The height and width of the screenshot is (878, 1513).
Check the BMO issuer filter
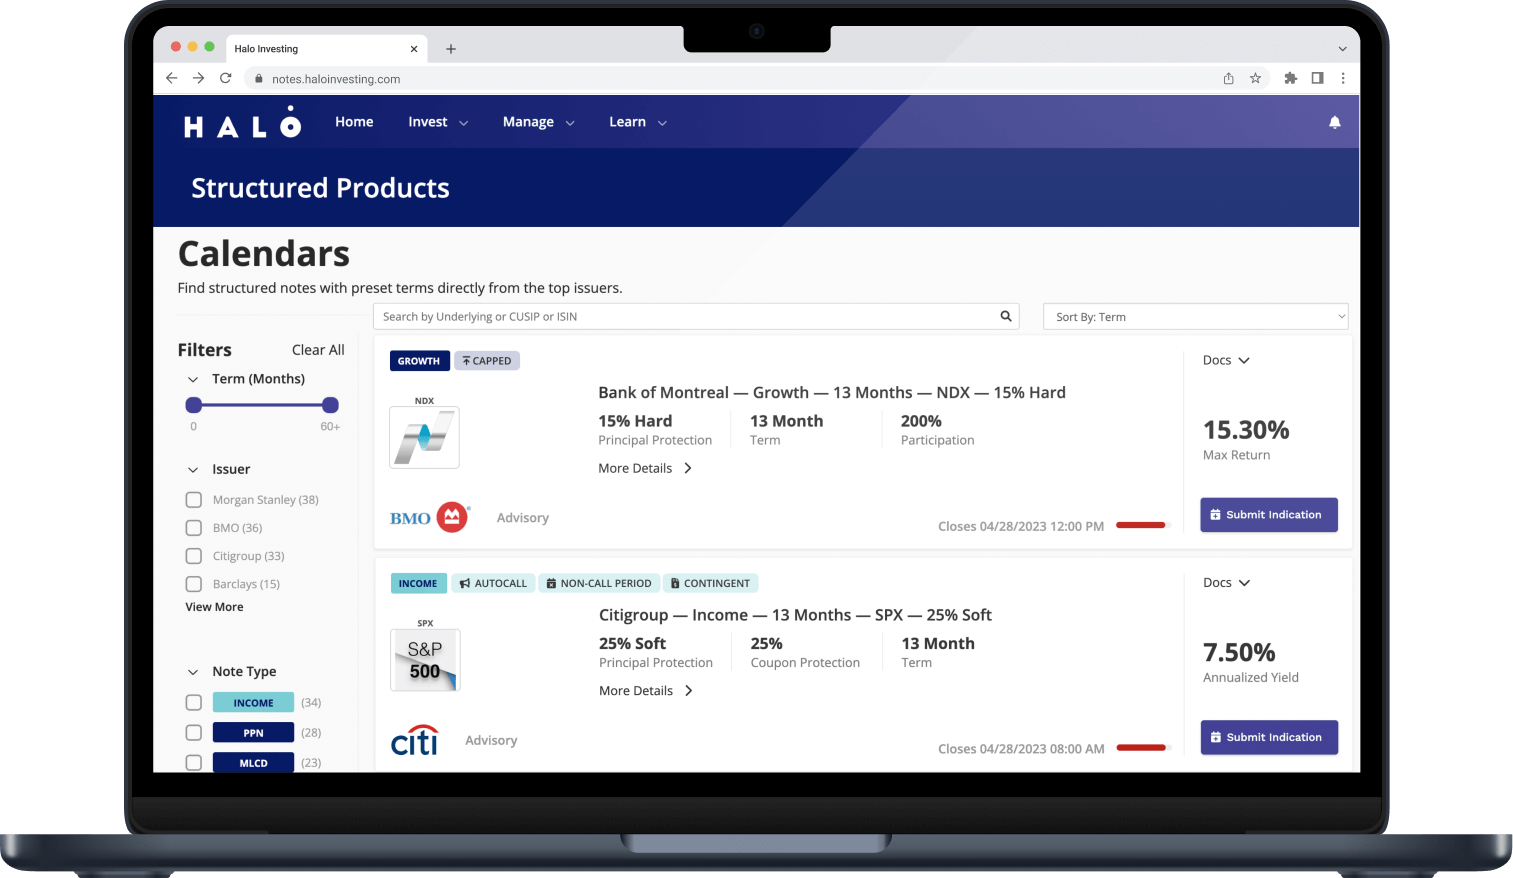click(194, 528)
